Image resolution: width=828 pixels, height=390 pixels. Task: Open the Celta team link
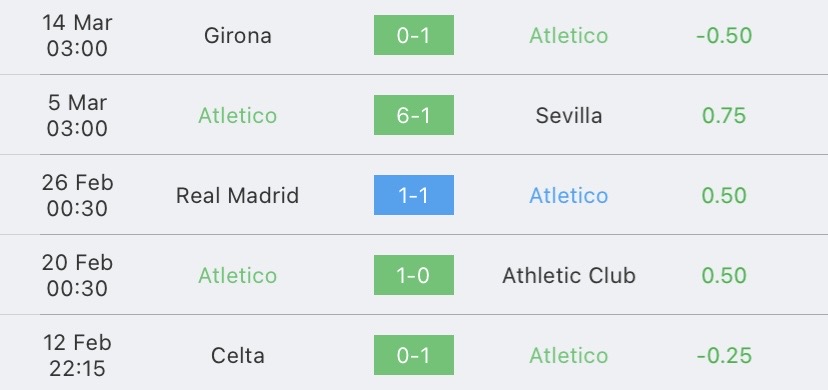tap(238, 356)
